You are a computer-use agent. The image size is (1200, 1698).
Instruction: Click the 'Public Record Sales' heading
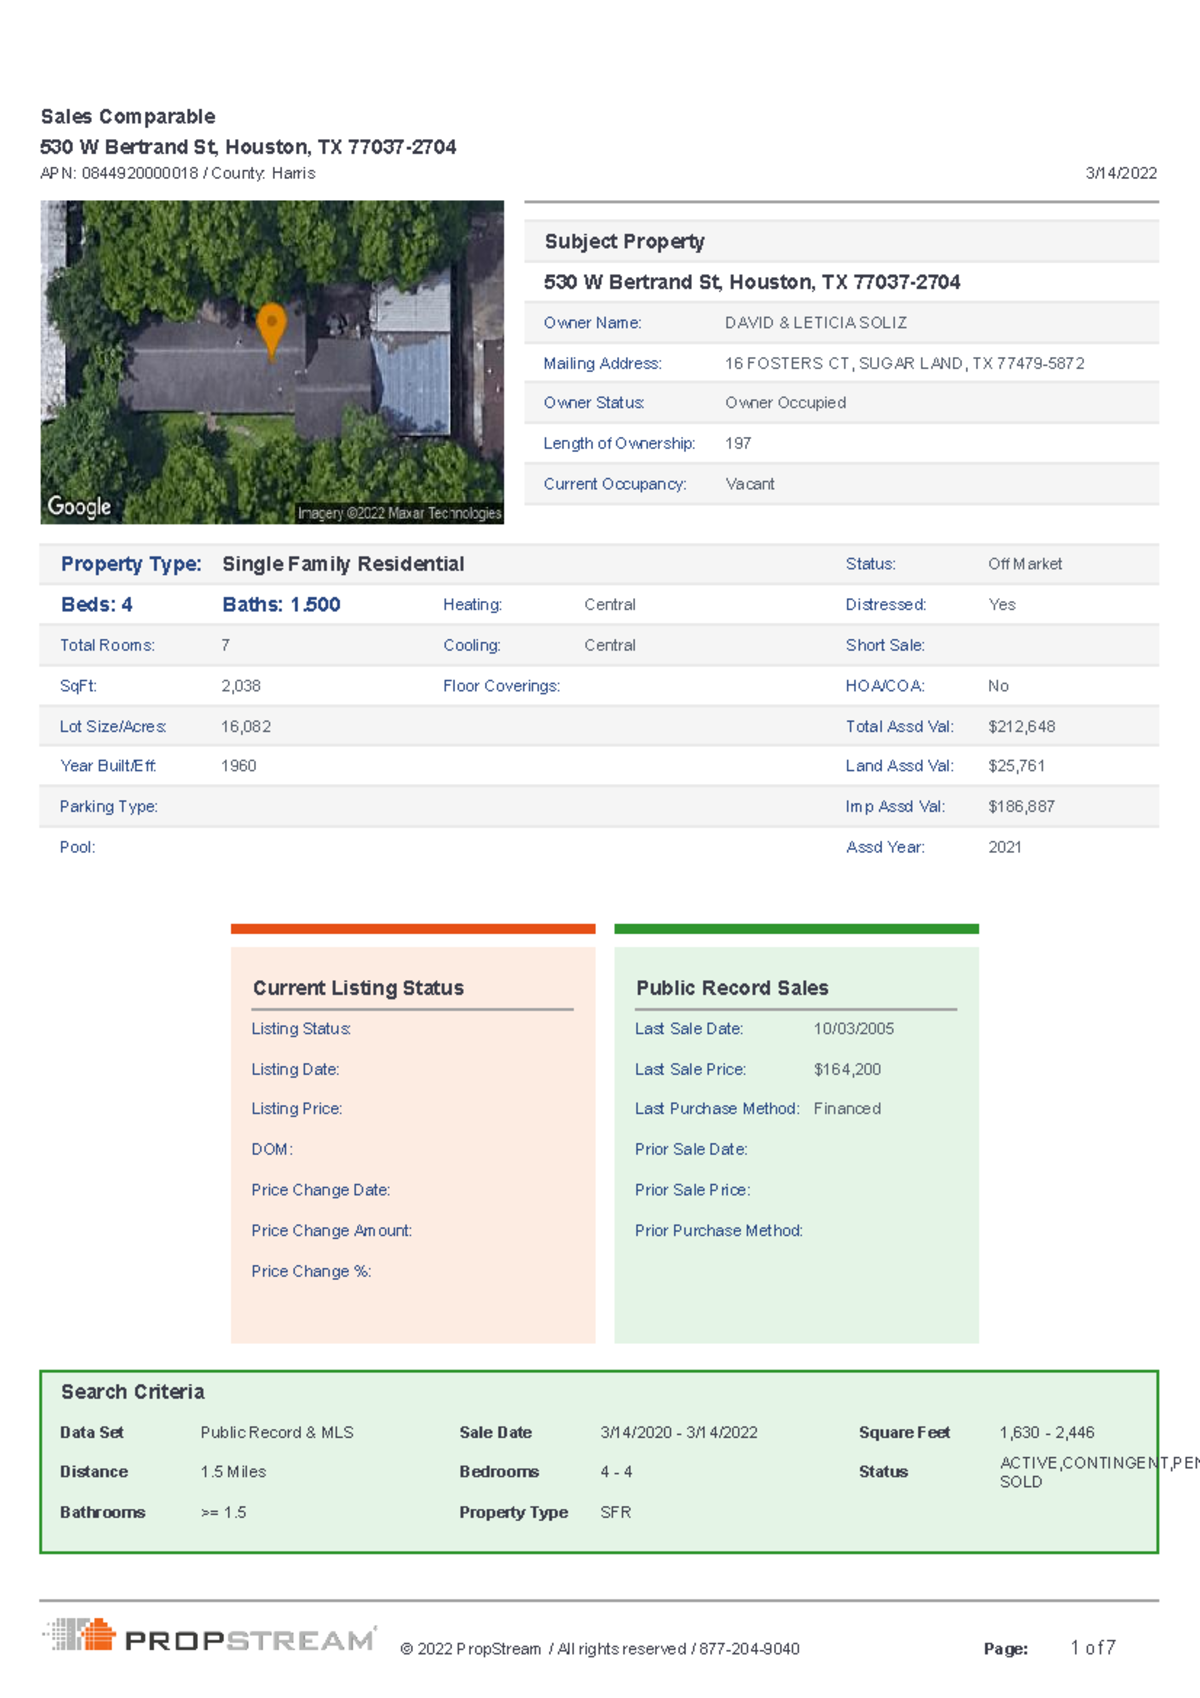point(732,988)
